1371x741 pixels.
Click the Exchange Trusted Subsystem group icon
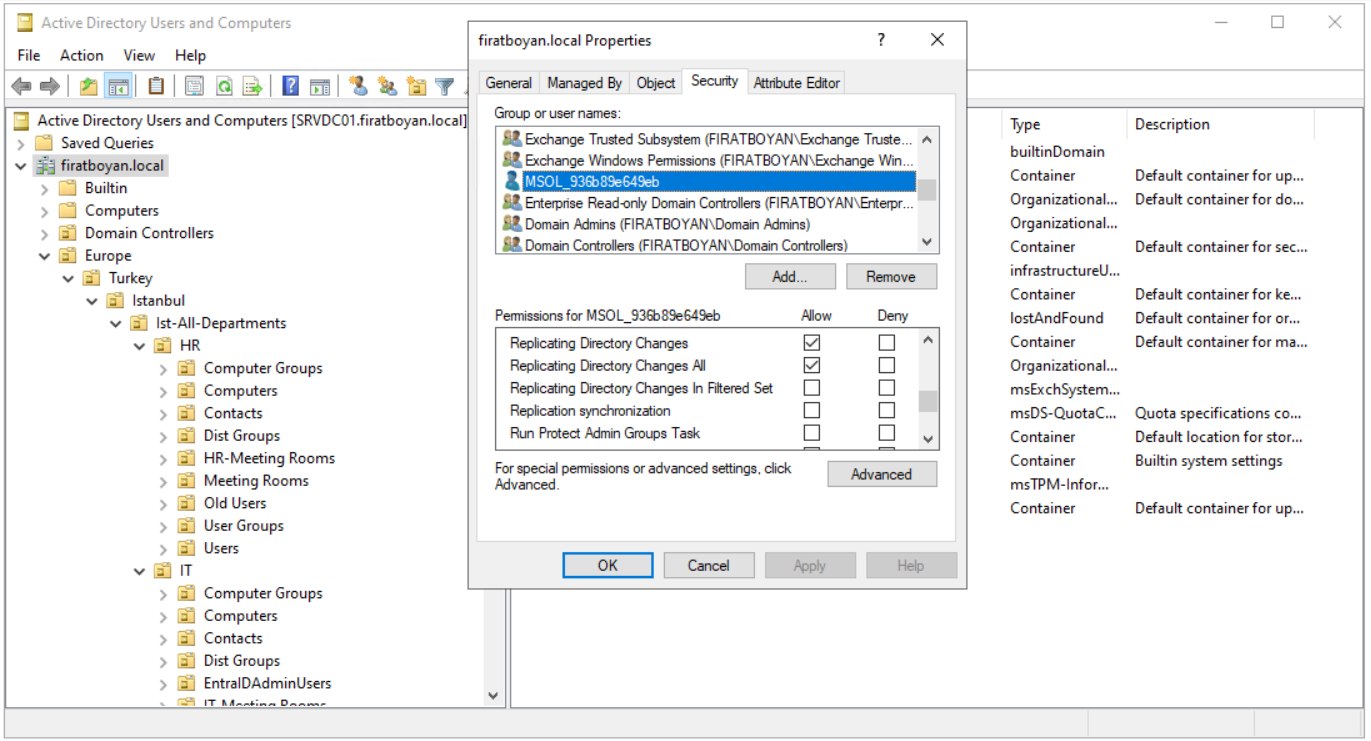tap(512, 139)
